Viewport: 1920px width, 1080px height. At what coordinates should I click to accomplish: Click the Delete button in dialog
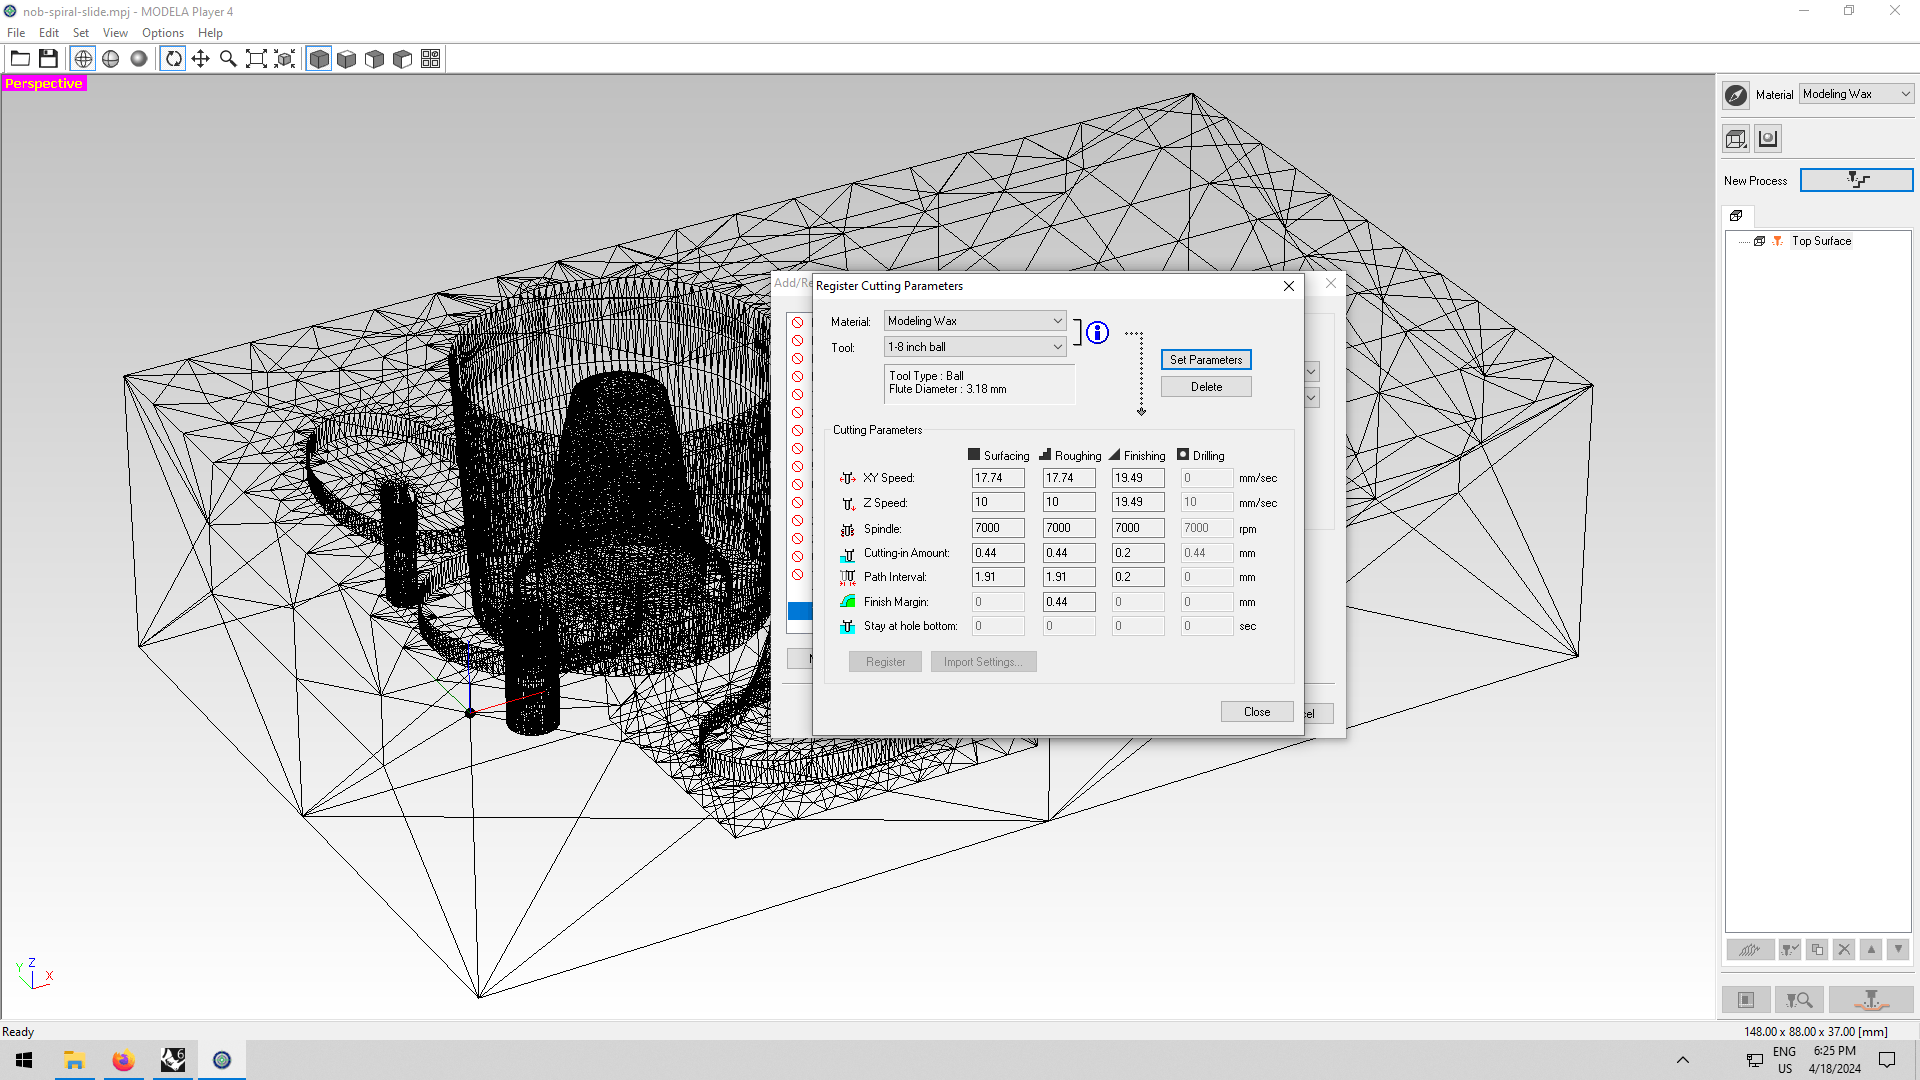click(x=1206, y=387)
